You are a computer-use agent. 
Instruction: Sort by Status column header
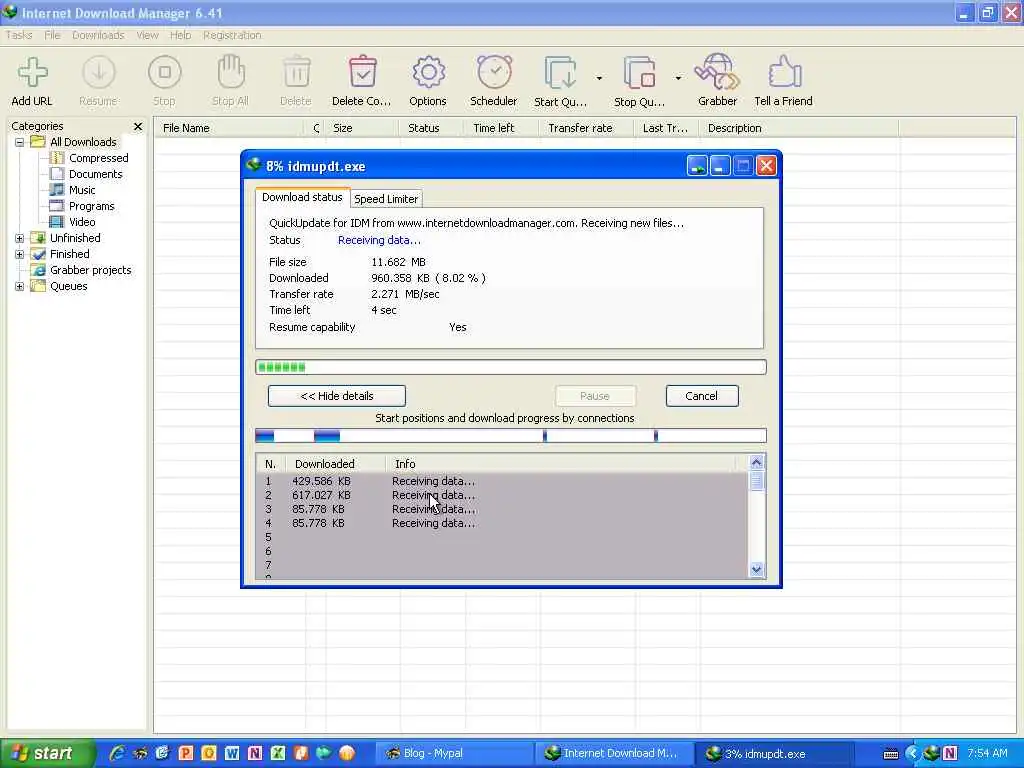[431, 128]
